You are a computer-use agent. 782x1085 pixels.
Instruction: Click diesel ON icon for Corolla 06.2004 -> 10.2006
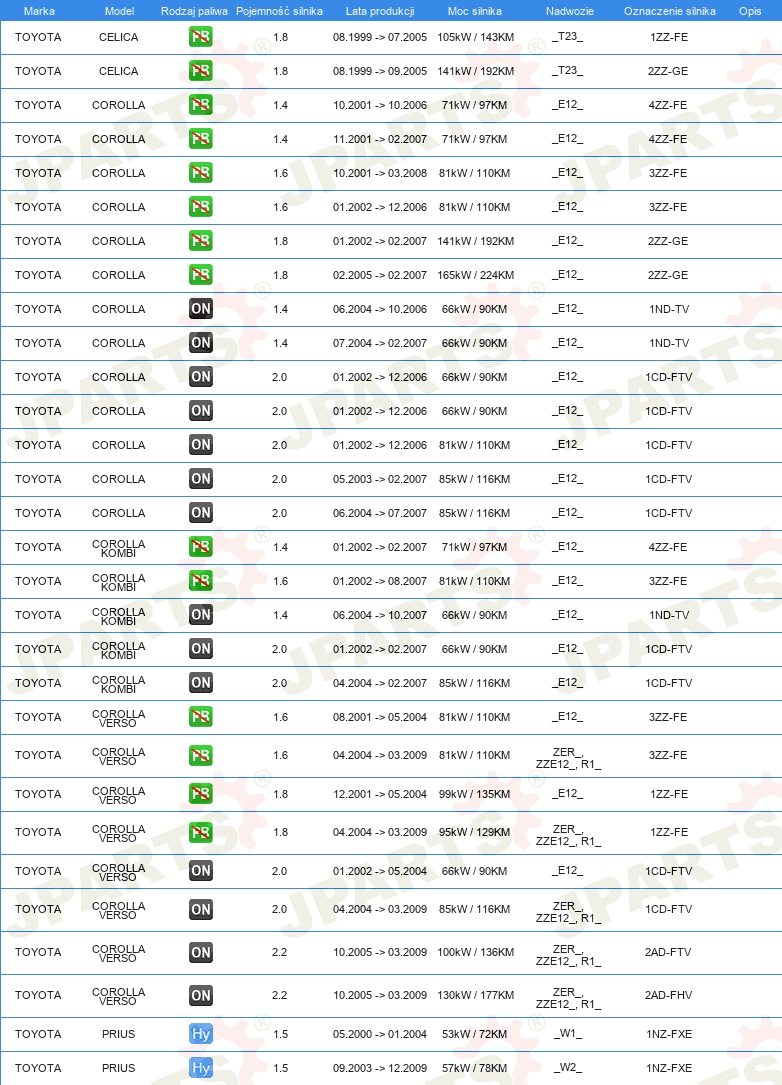click(x=201, y=309)
